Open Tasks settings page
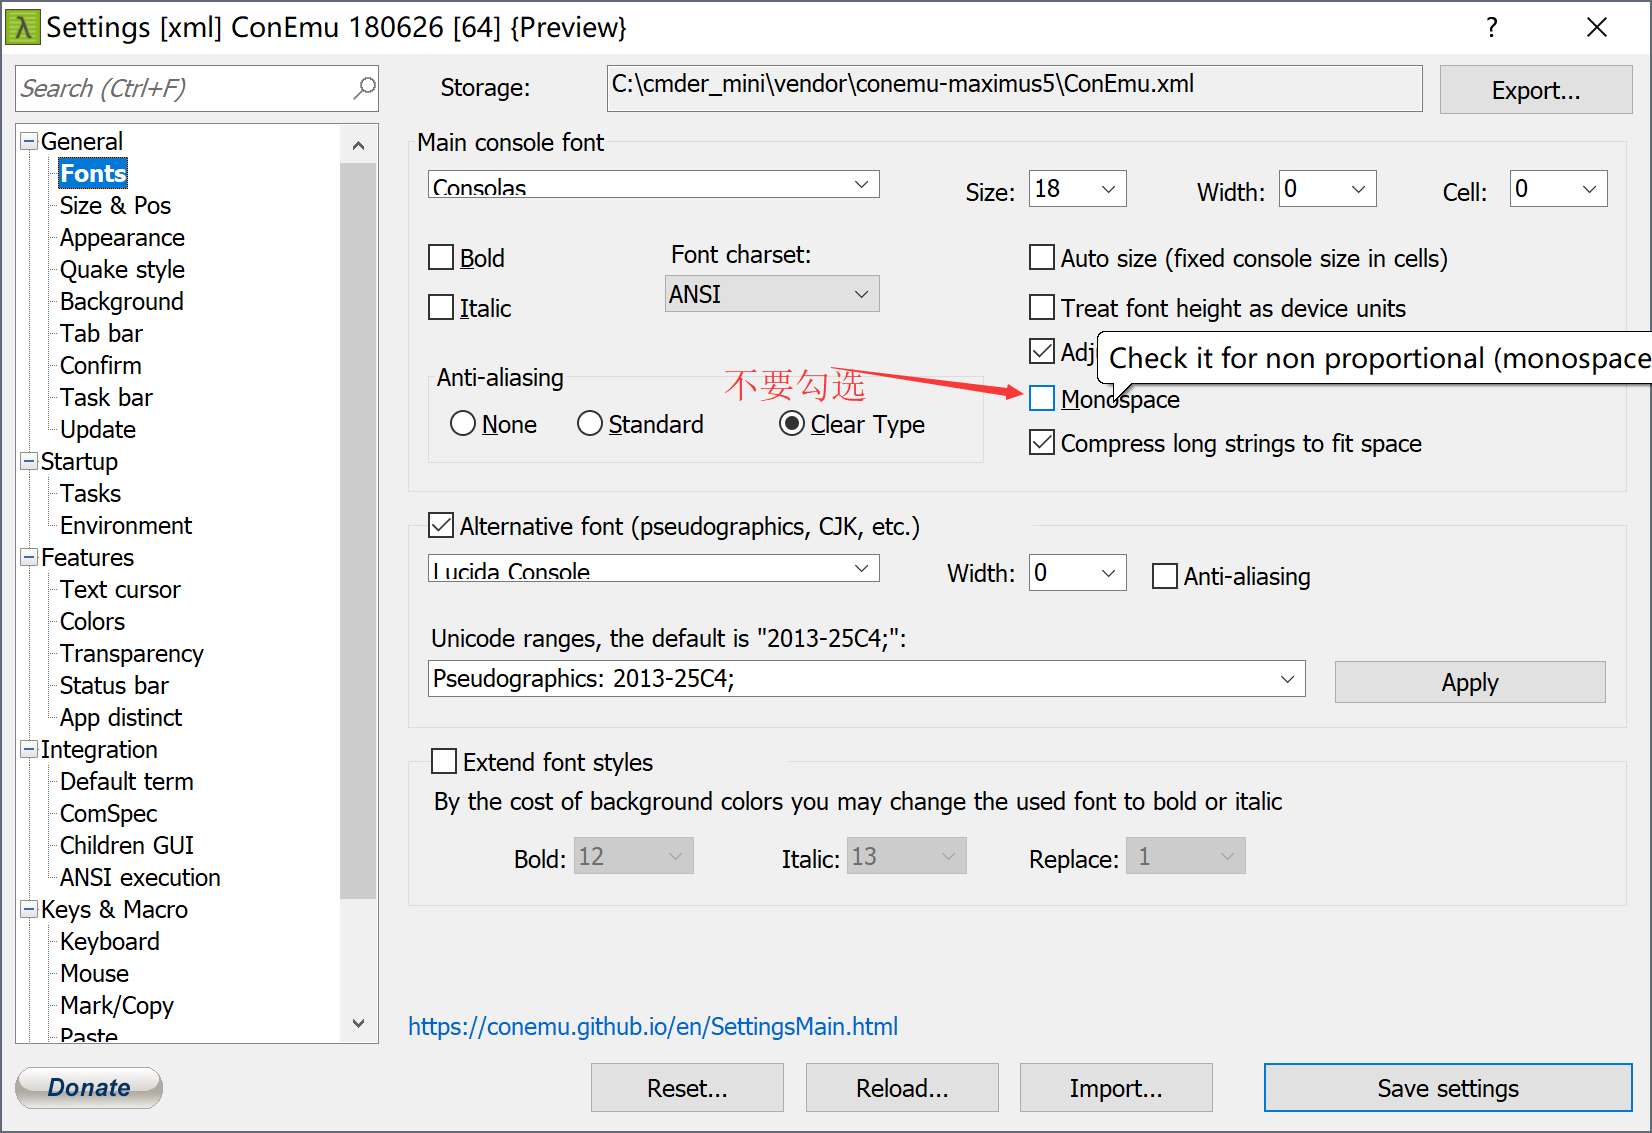This screenshot has width=1652, height=1133. (90, 493)
